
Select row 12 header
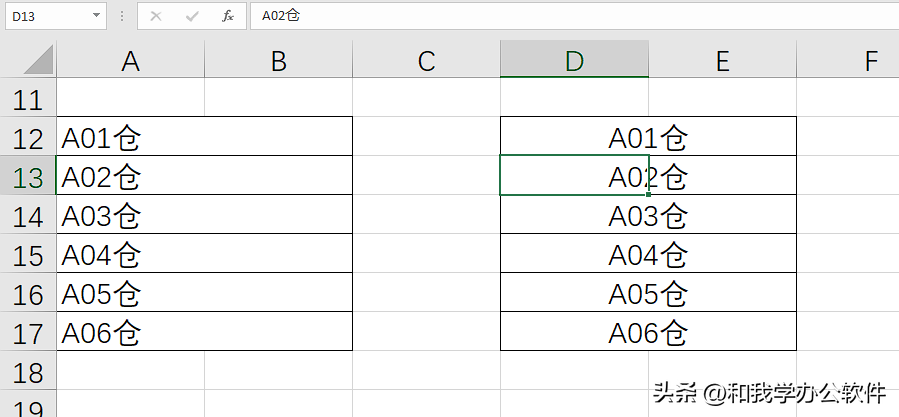(x=28, y=137)
